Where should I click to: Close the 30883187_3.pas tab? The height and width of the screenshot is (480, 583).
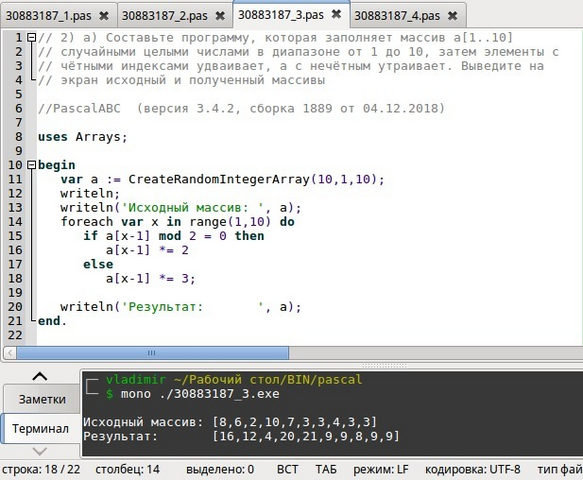coord(336,15)
